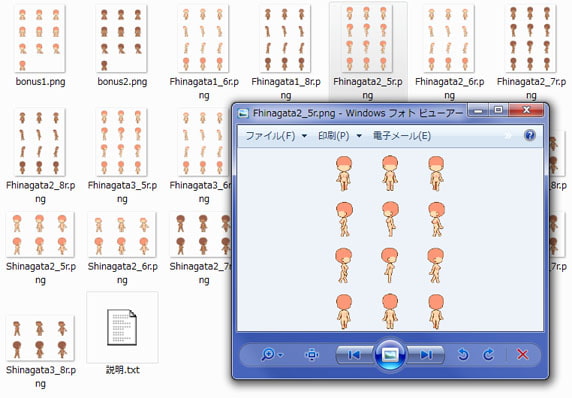This screenshot has height=398, width=572.
Task: Select the Shinagata2_6r.png thumbnail
Action: point(122,234)
